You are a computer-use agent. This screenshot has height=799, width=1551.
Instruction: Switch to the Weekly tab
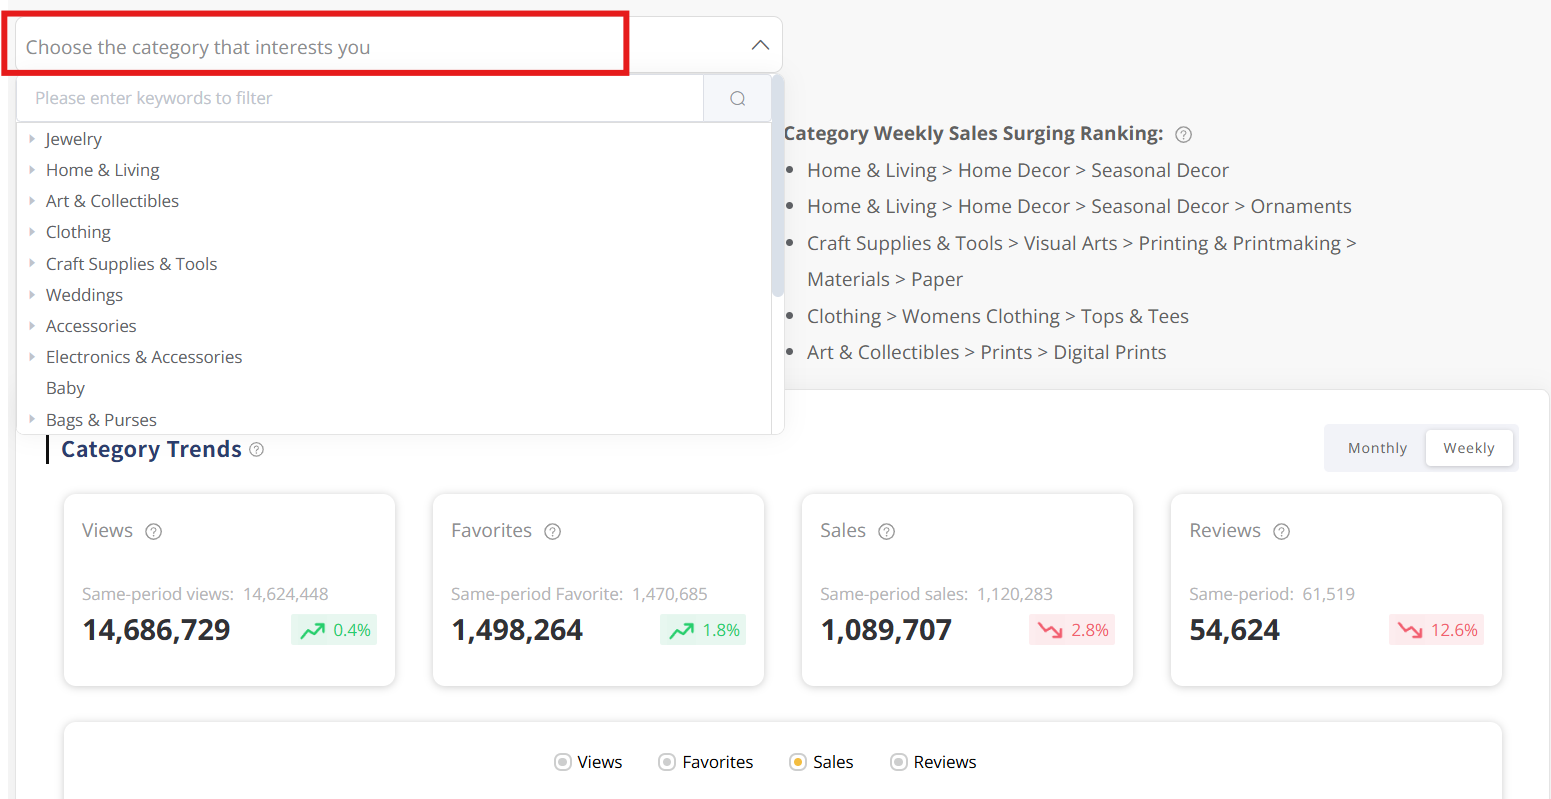[1468, 448]
